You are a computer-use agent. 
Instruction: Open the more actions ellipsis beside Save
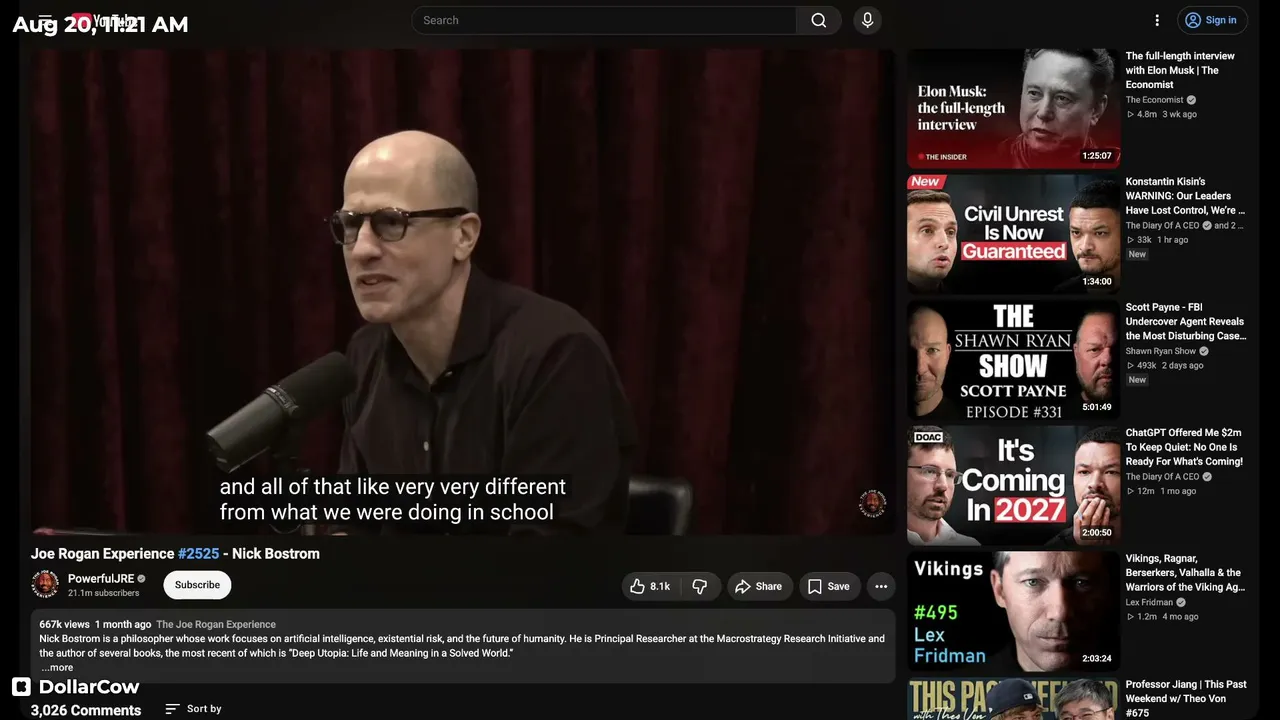pos(881,587)
